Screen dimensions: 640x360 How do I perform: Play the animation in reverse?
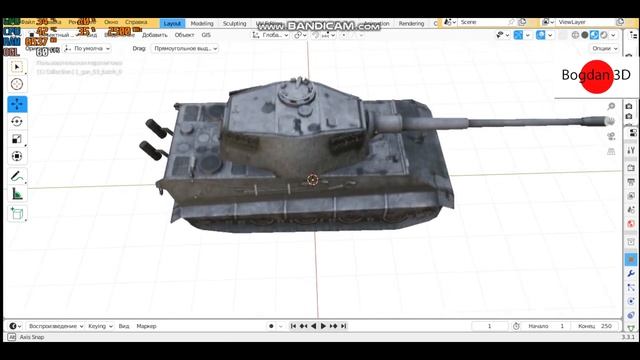click(x=313, y=326)
